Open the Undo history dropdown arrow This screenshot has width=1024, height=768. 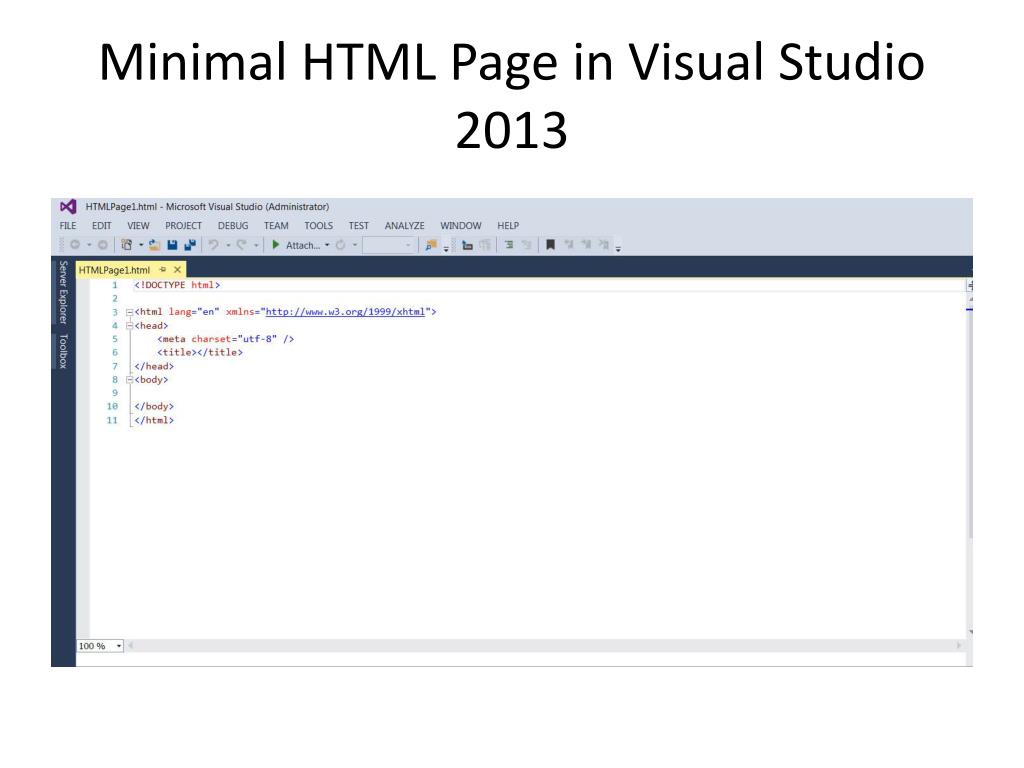click(228, 245)
